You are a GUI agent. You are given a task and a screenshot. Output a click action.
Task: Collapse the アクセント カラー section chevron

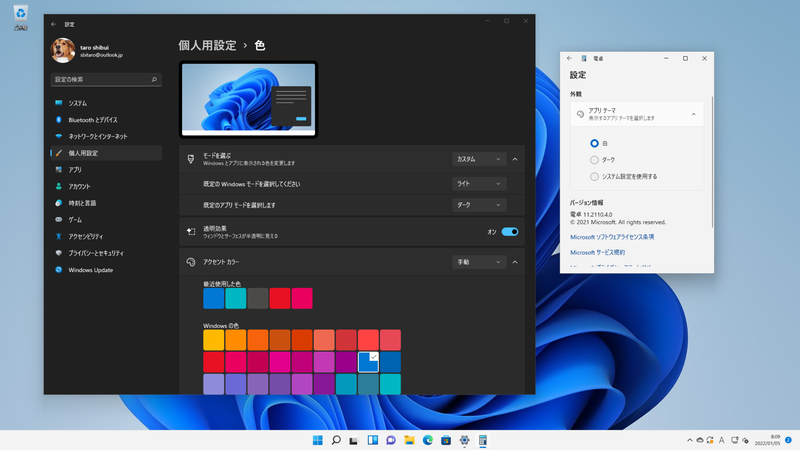pos(515,262)
